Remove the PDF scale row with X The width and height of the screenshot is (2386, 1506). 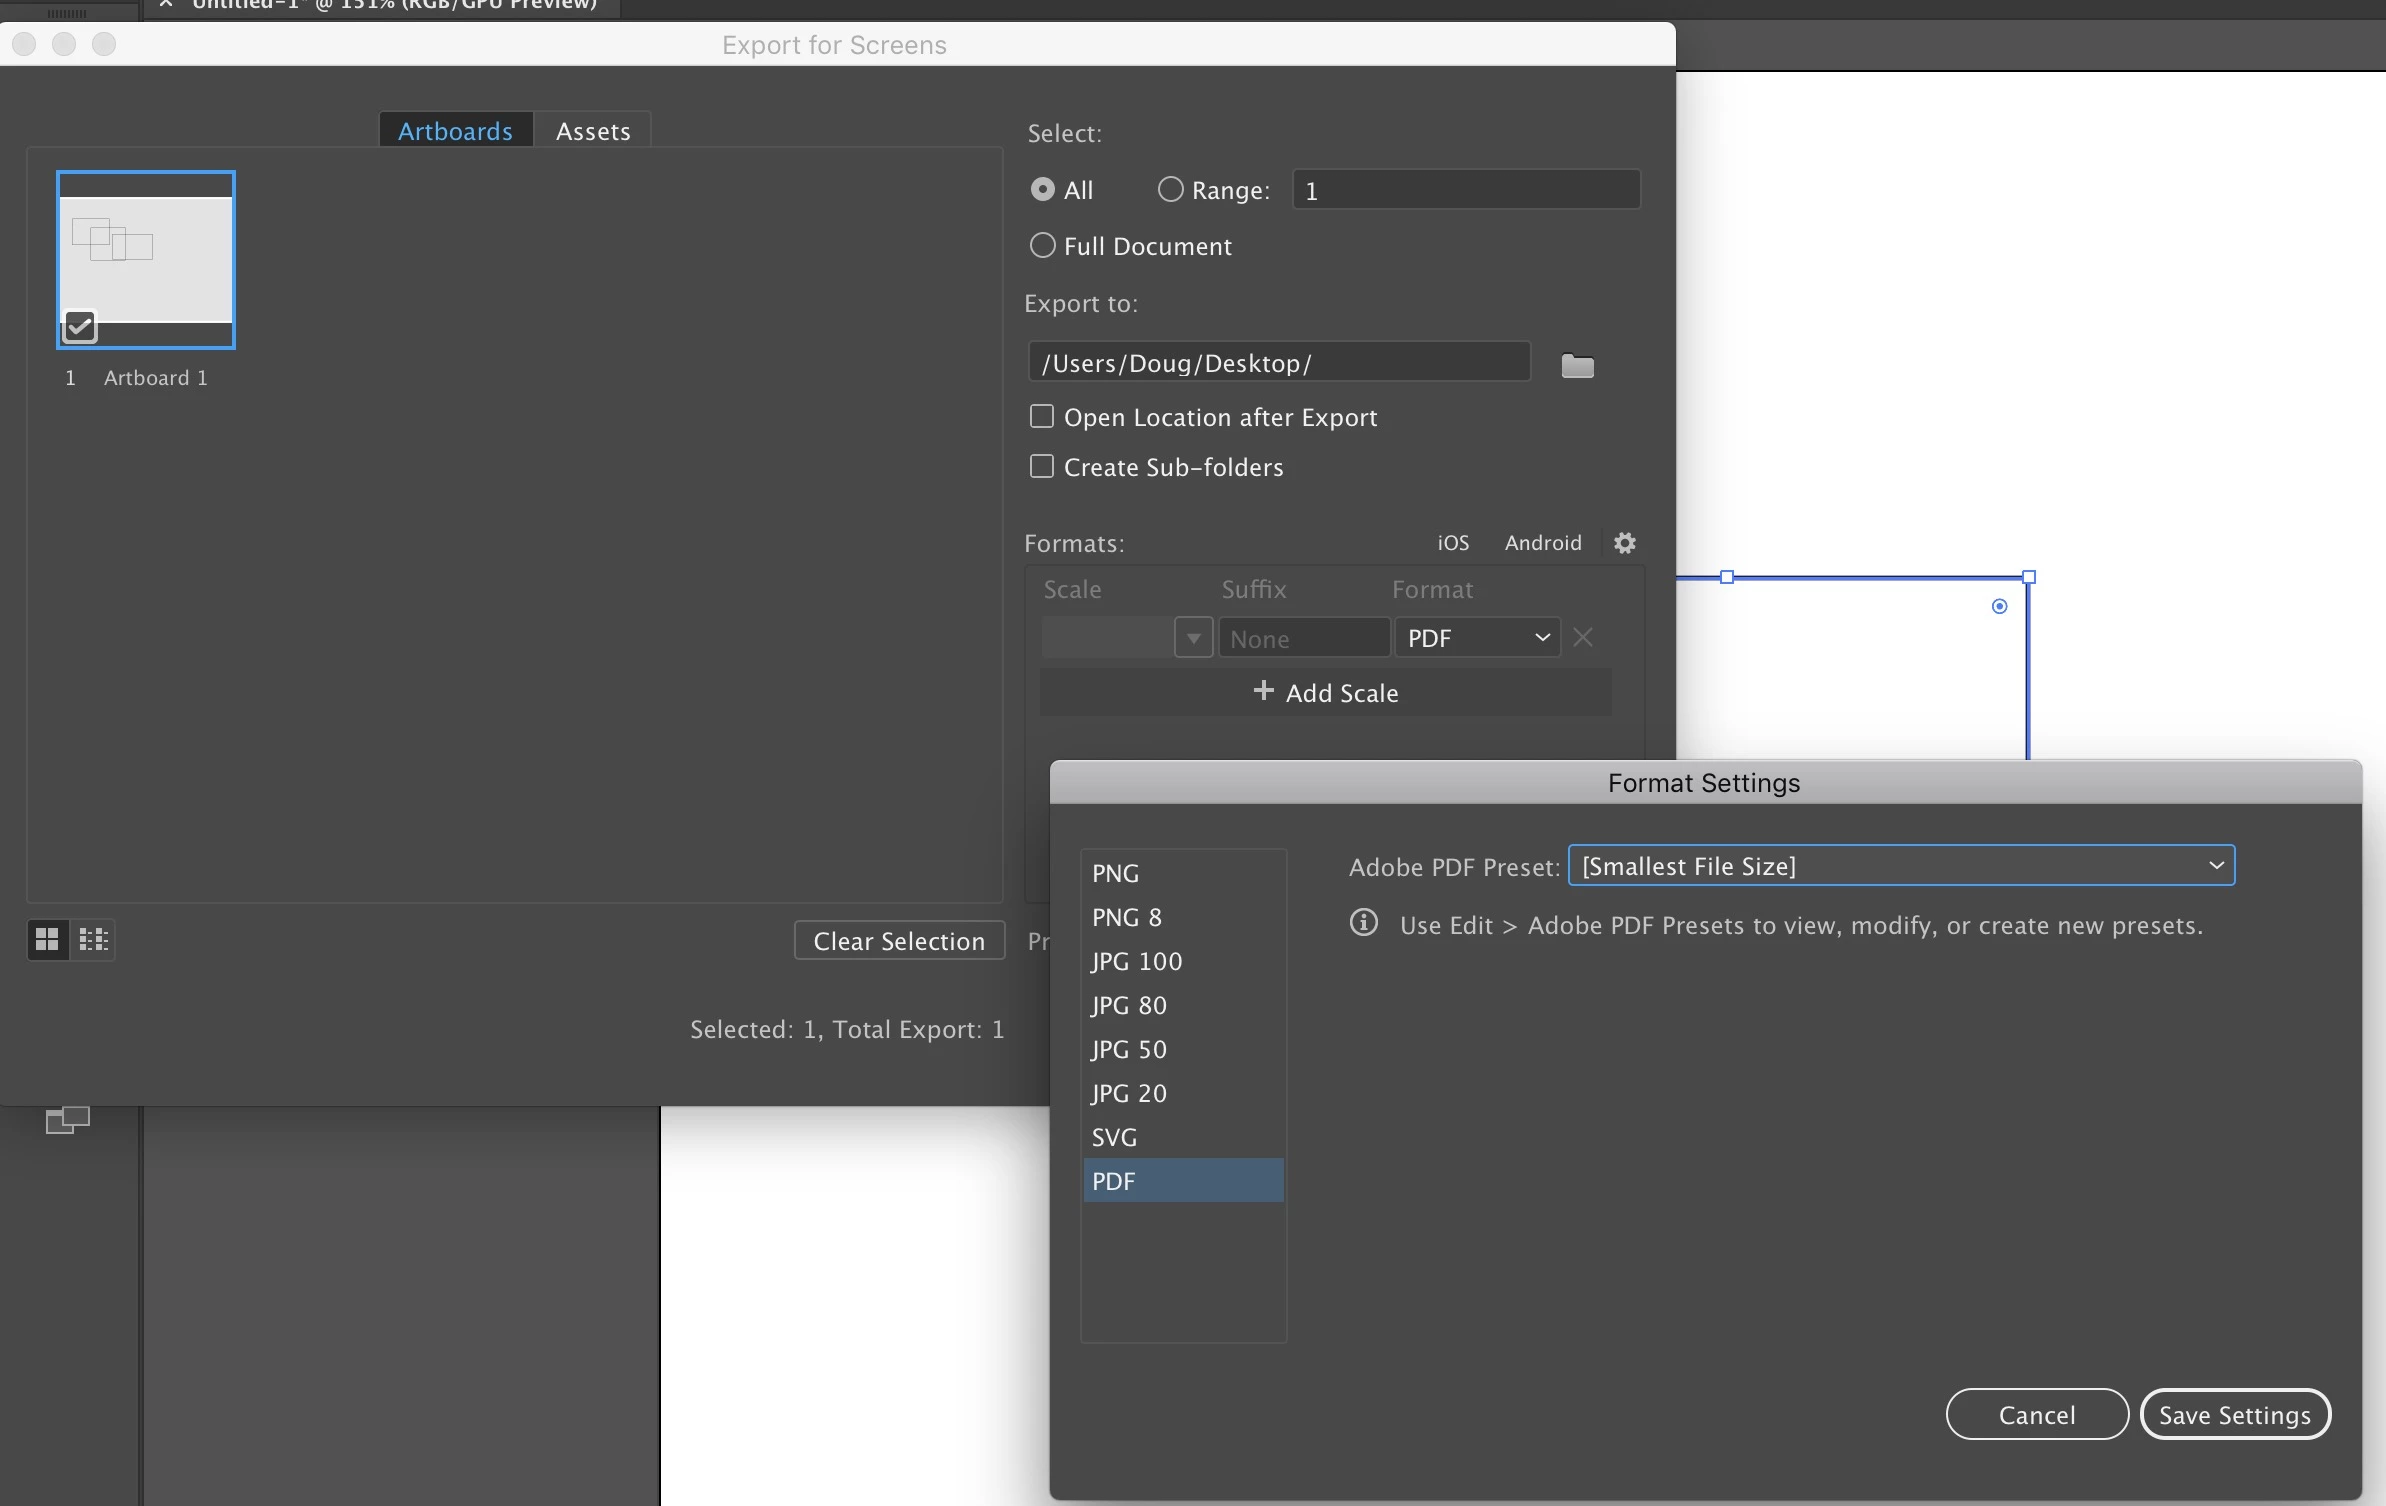(x=1582, y=637)
